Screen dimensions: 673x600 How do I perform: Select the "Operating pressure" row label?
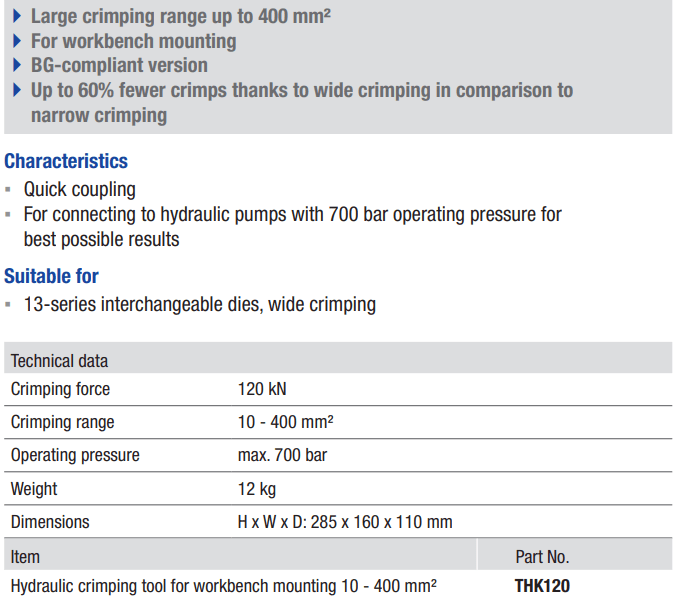(x=75, y=455)
